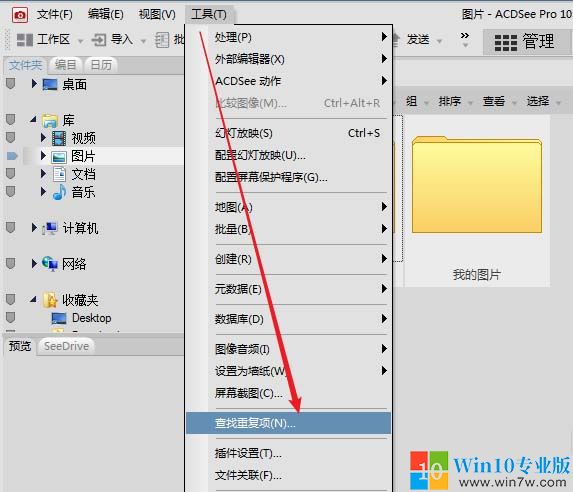This screenshot has height=492, width=573.
Task: Toggle Easy-Select marker beside 图片
Action: pyautogui.click(x=12, y=156)
